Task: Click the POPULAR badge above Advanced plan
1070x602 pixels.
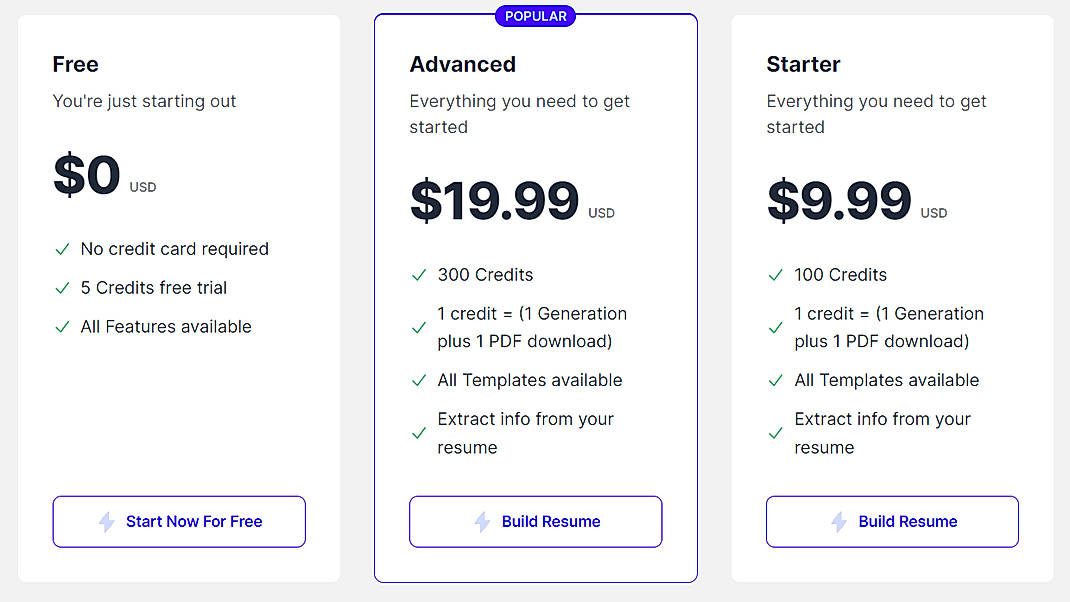Action: (x=535, y=15)
